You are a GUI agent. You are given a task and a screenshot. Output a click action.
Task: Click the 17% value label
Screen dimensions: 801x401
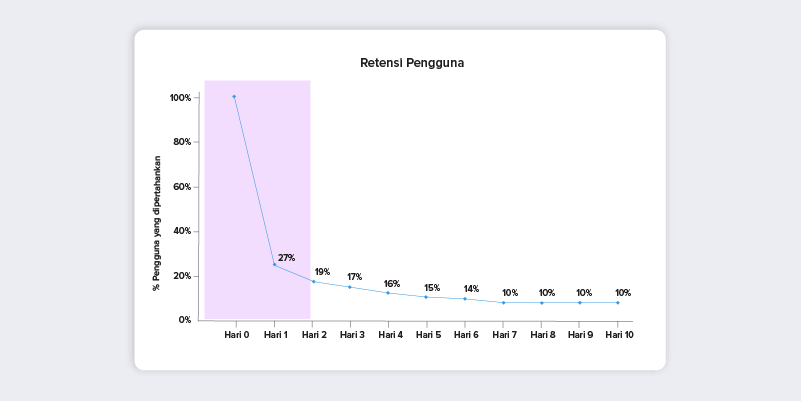coord(355,277)
